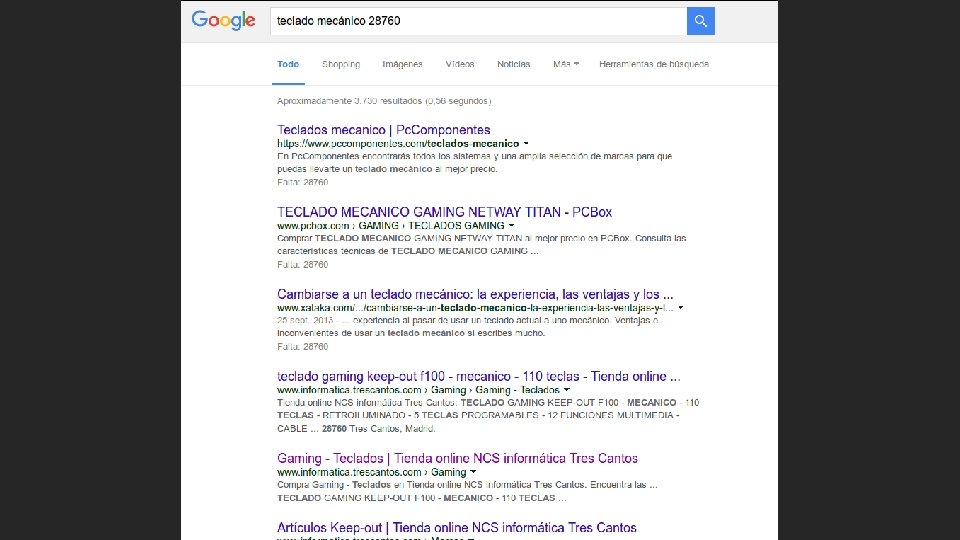Switch to the Shopping tab

tap(341, 64)
